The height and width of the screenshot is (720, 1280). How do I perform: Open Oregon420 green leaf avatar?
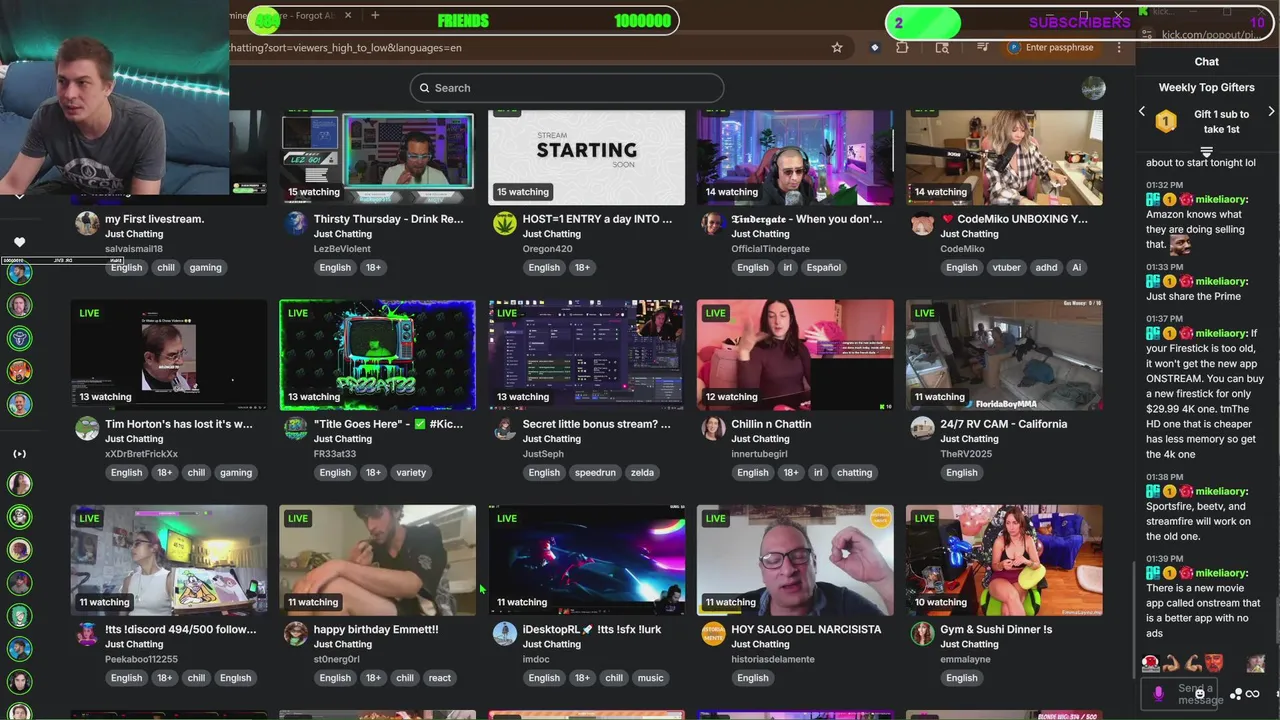coord(505,223)
